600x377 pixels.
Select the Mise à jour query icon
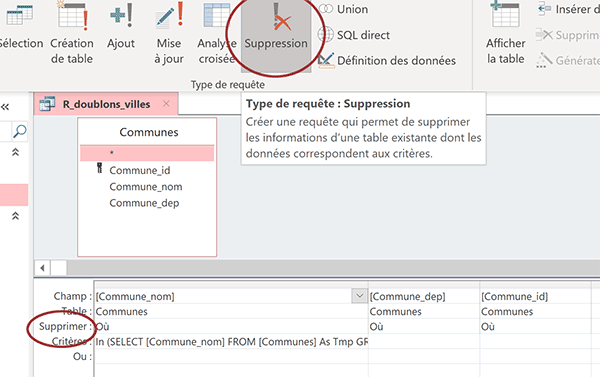pos(169,33)
